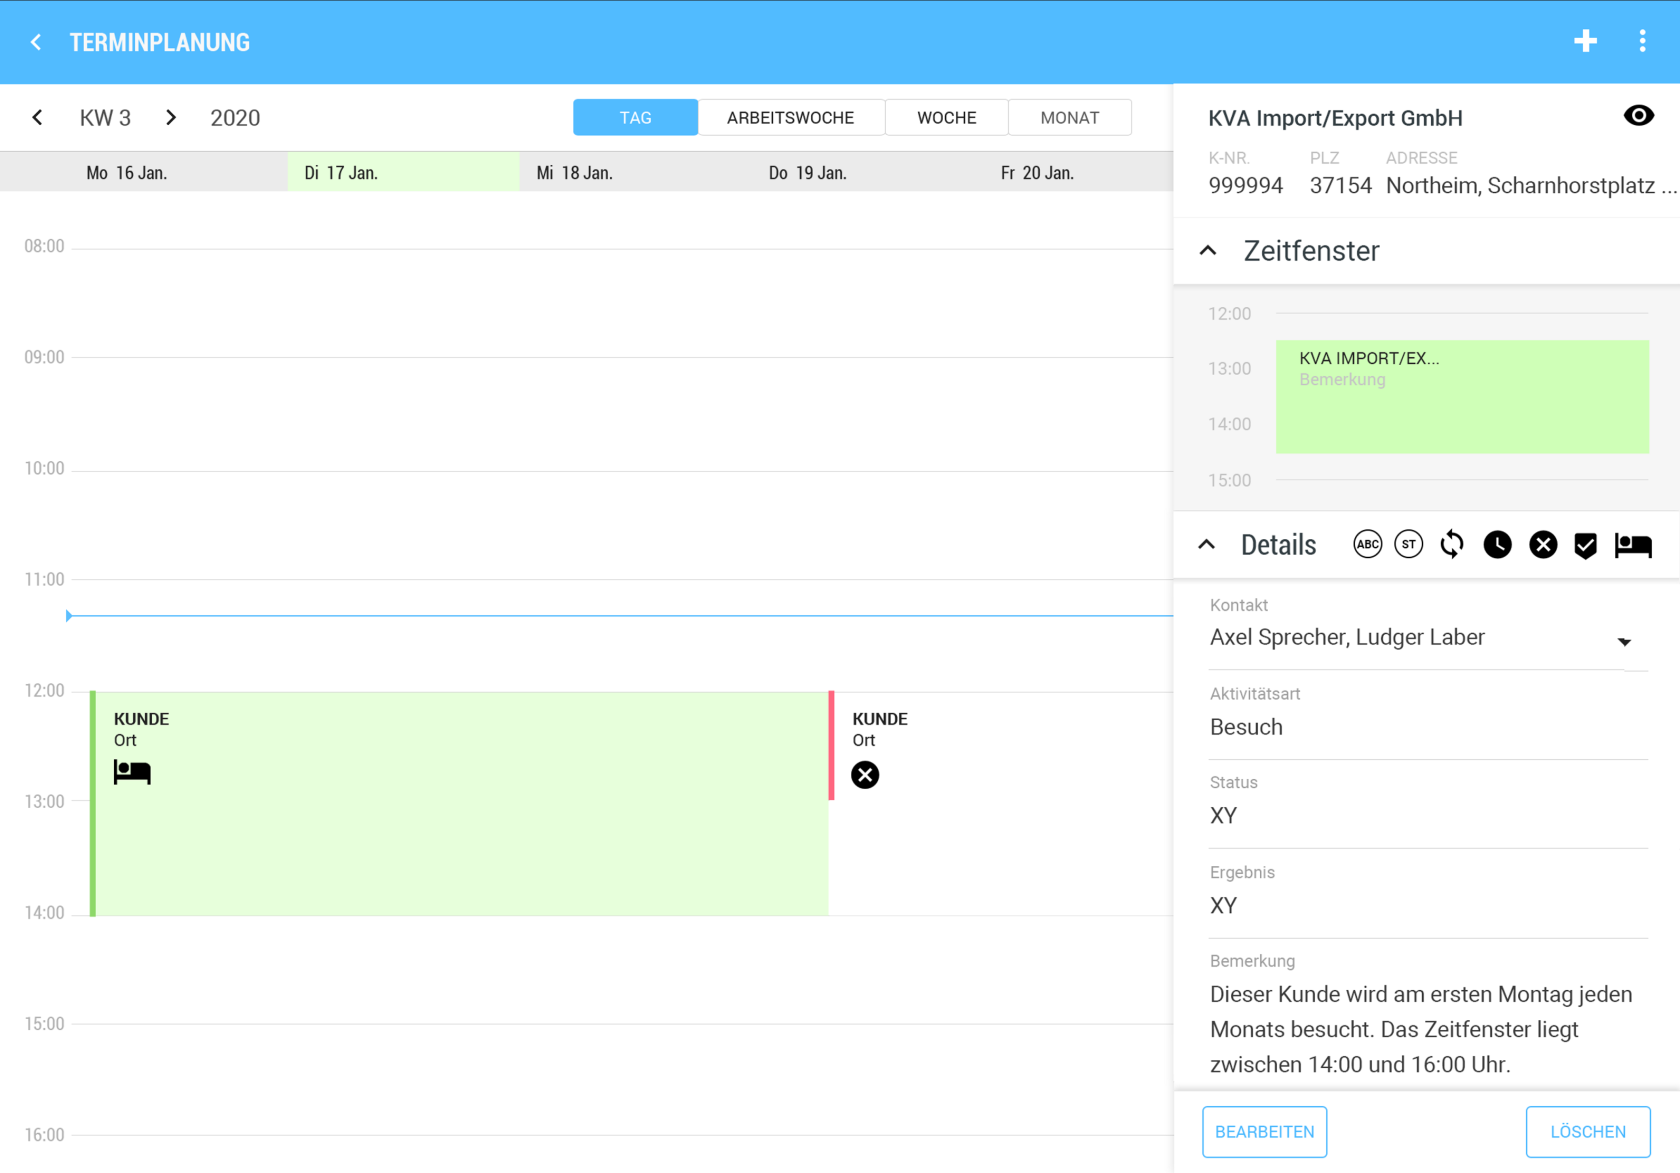This screenshot has width=1680, height=1173.
Task: Open the red-bordered KUNDE appointment
Action: tap(1001, 745)
